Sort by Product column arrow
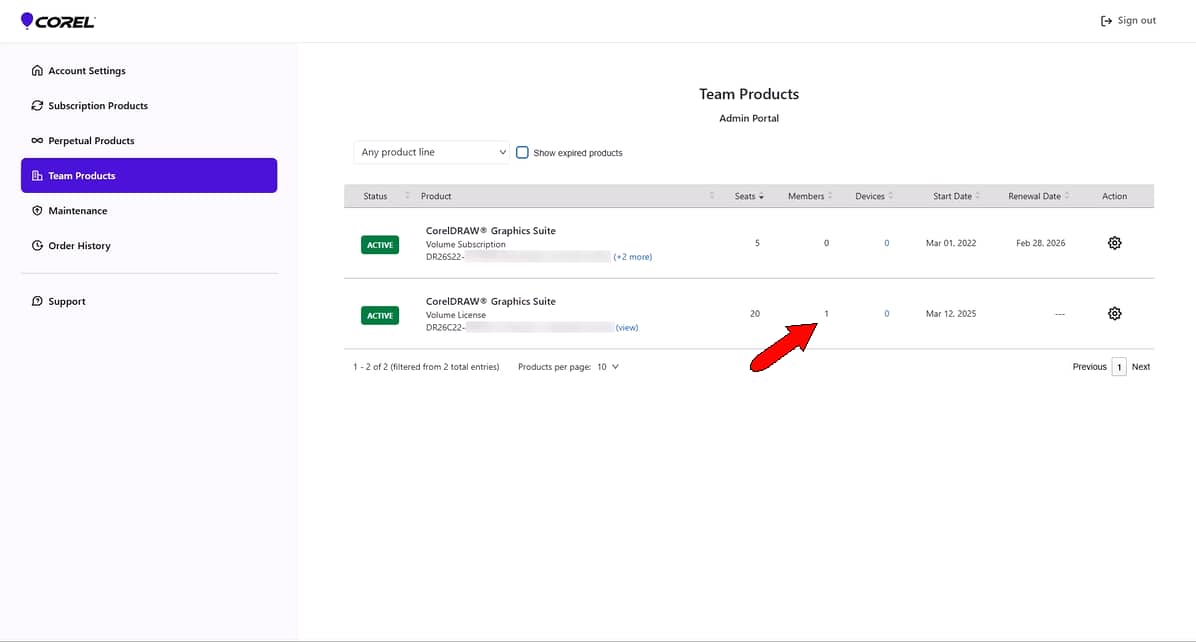Screen dimensions: 1196x642 [x=712, y=196]
